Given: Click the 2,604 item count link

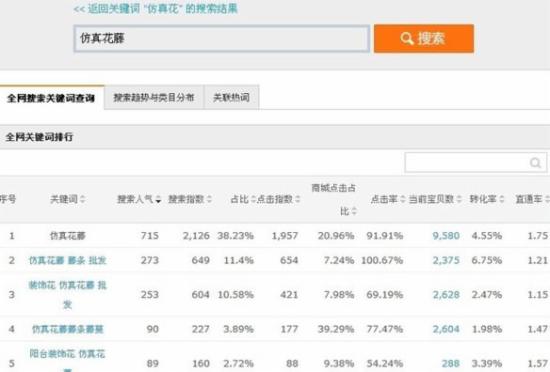Looking at the screenshot, I should coord(446,329).
